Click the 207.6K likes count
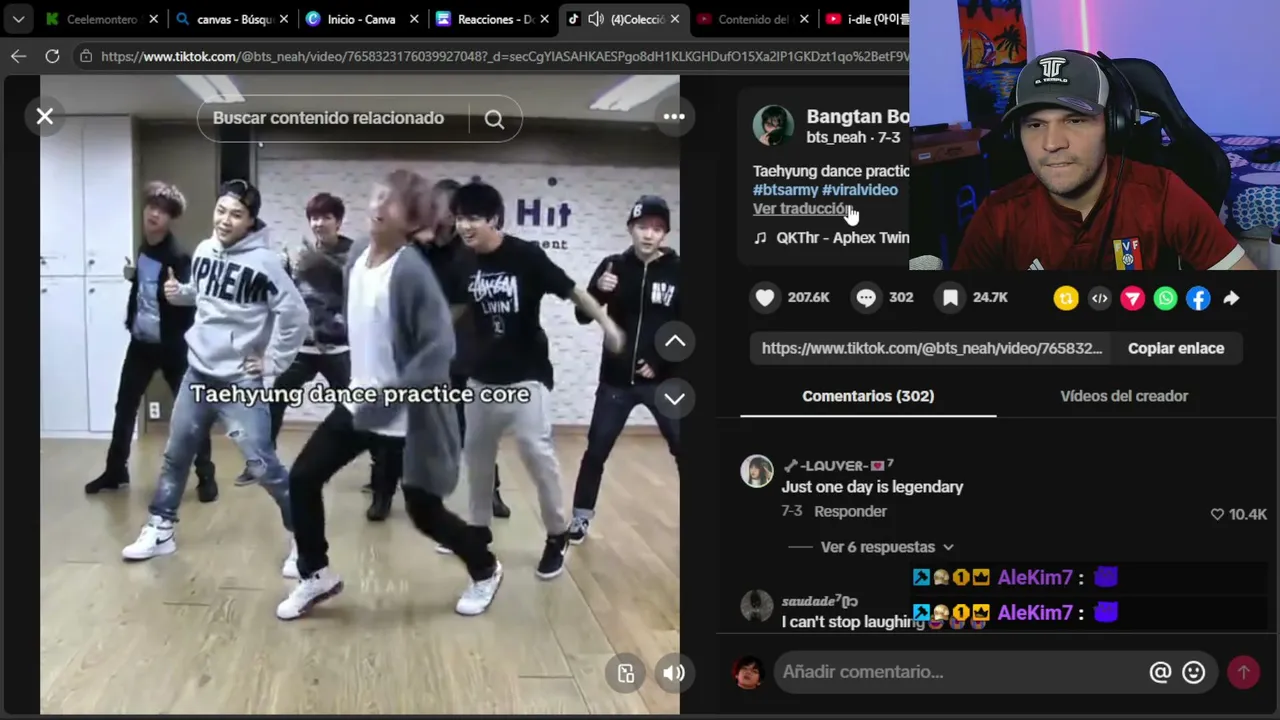 tap(808, 298)
